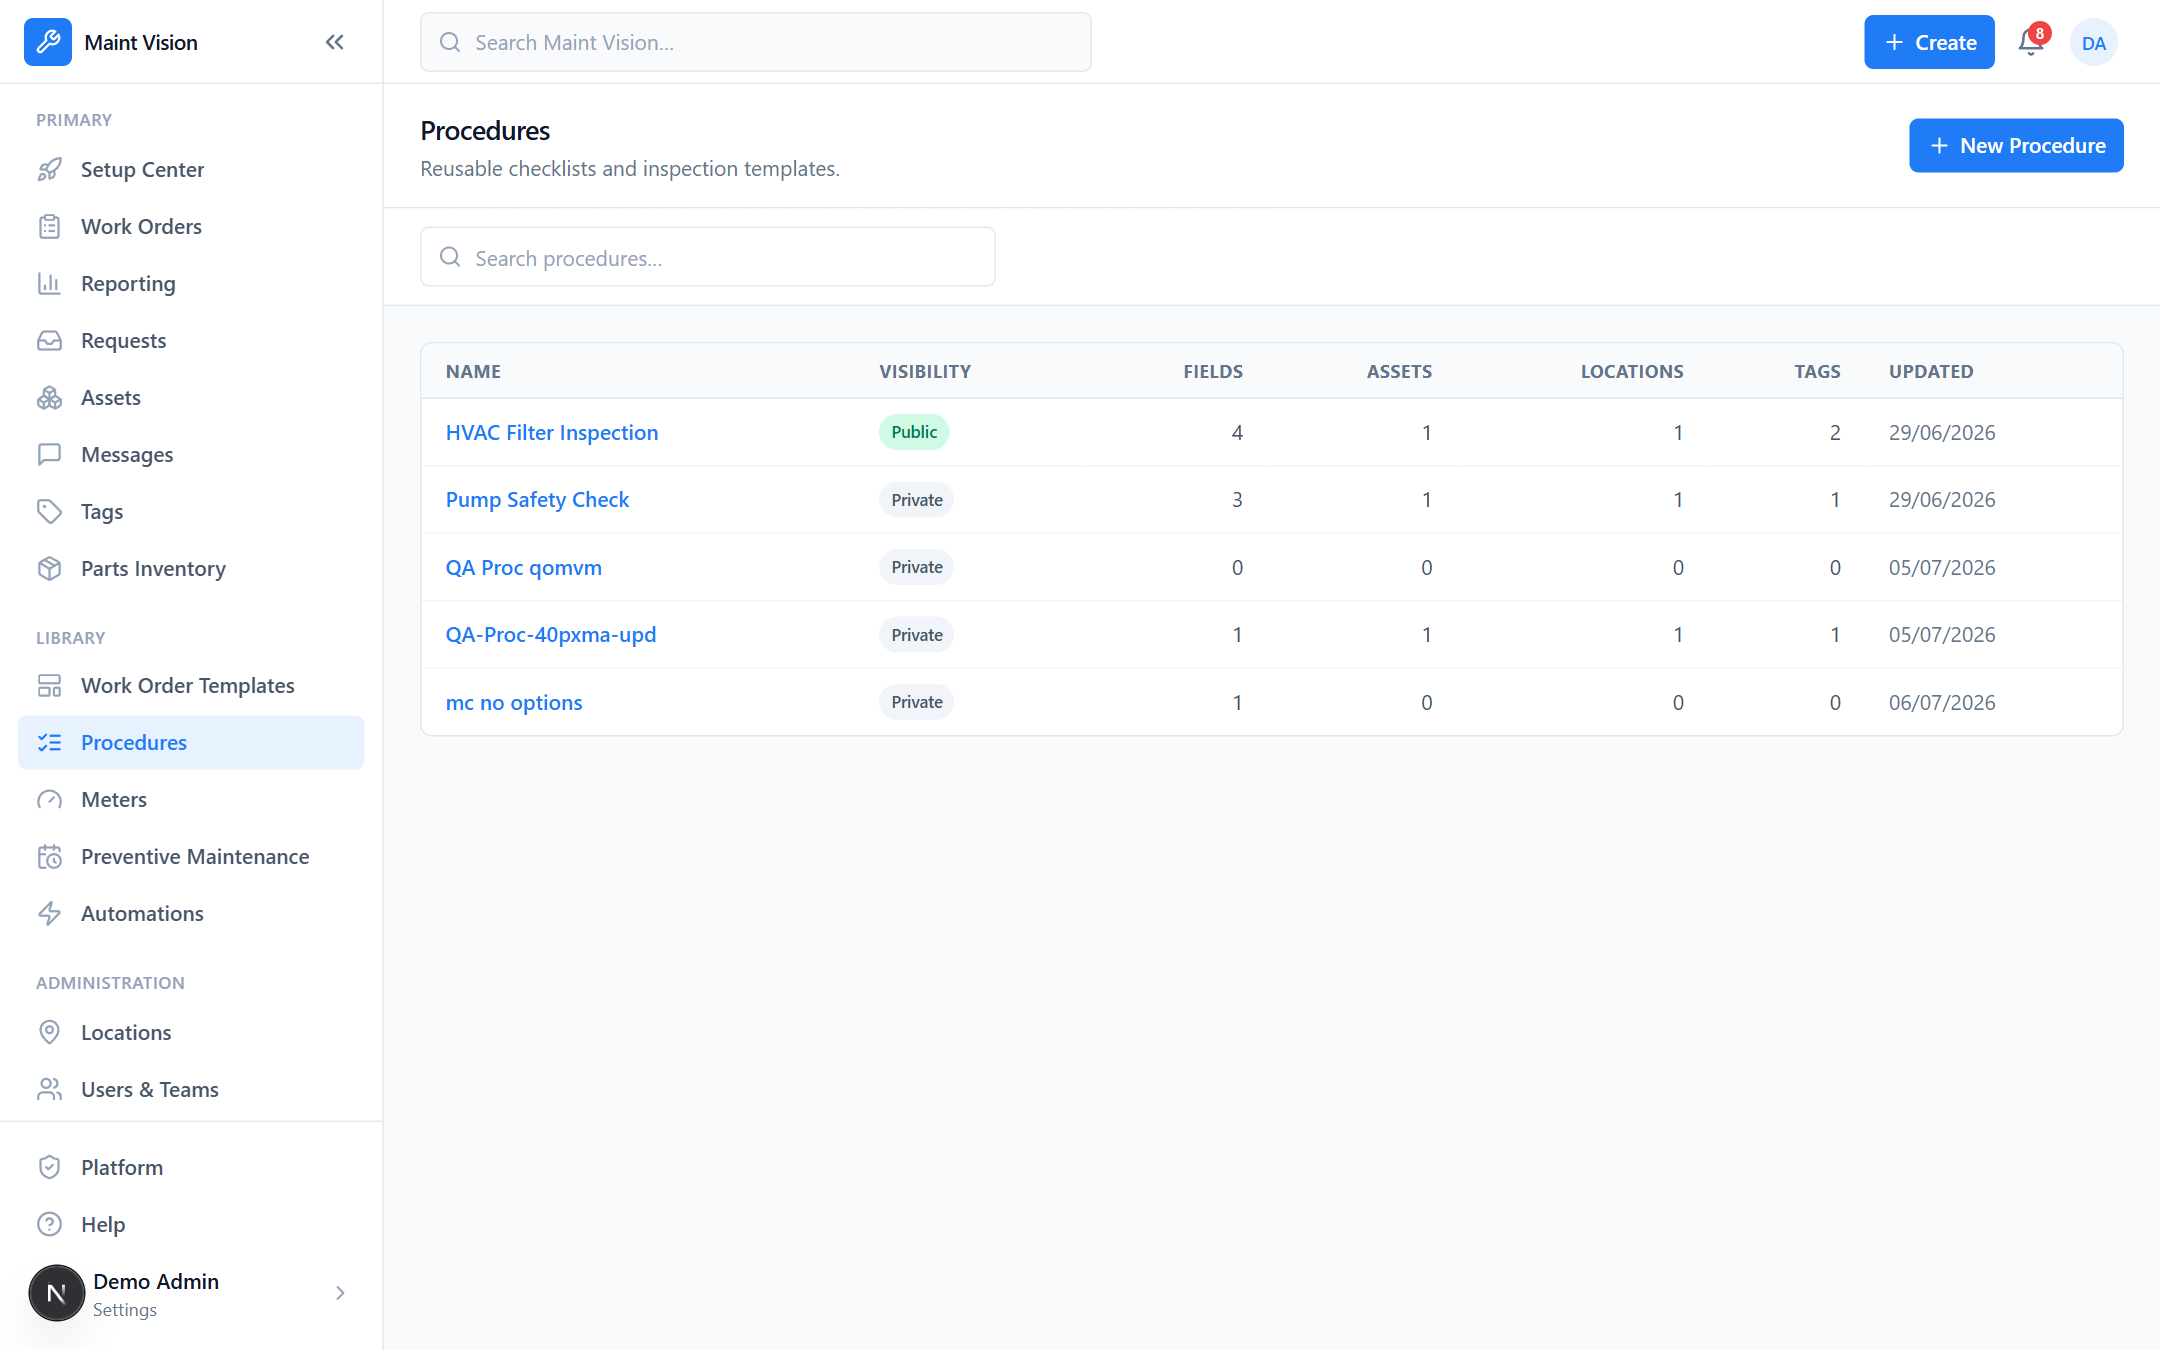2160x1350 pixels.
Task: Click the DA user avatar
Action: coord(2094,43)
